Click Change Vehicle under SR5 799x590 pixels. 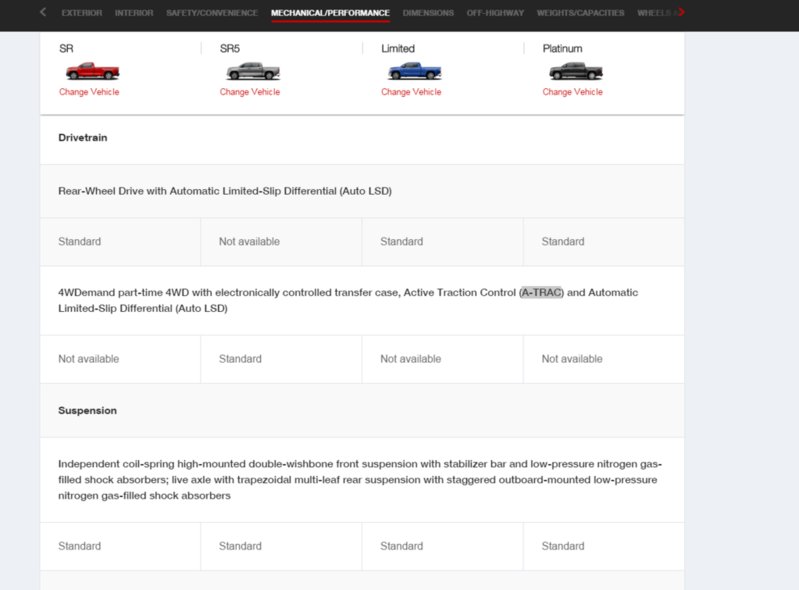click(x=250, y=92)
